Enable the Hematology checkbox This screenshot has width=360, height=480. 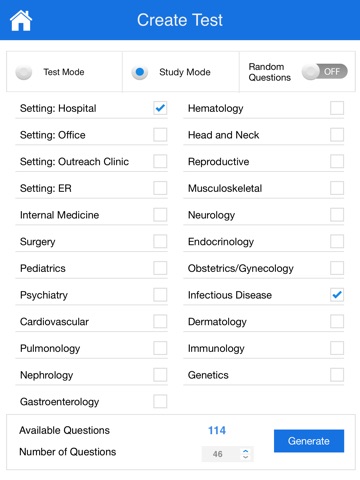pyautogui.click(x=337, y=108)
